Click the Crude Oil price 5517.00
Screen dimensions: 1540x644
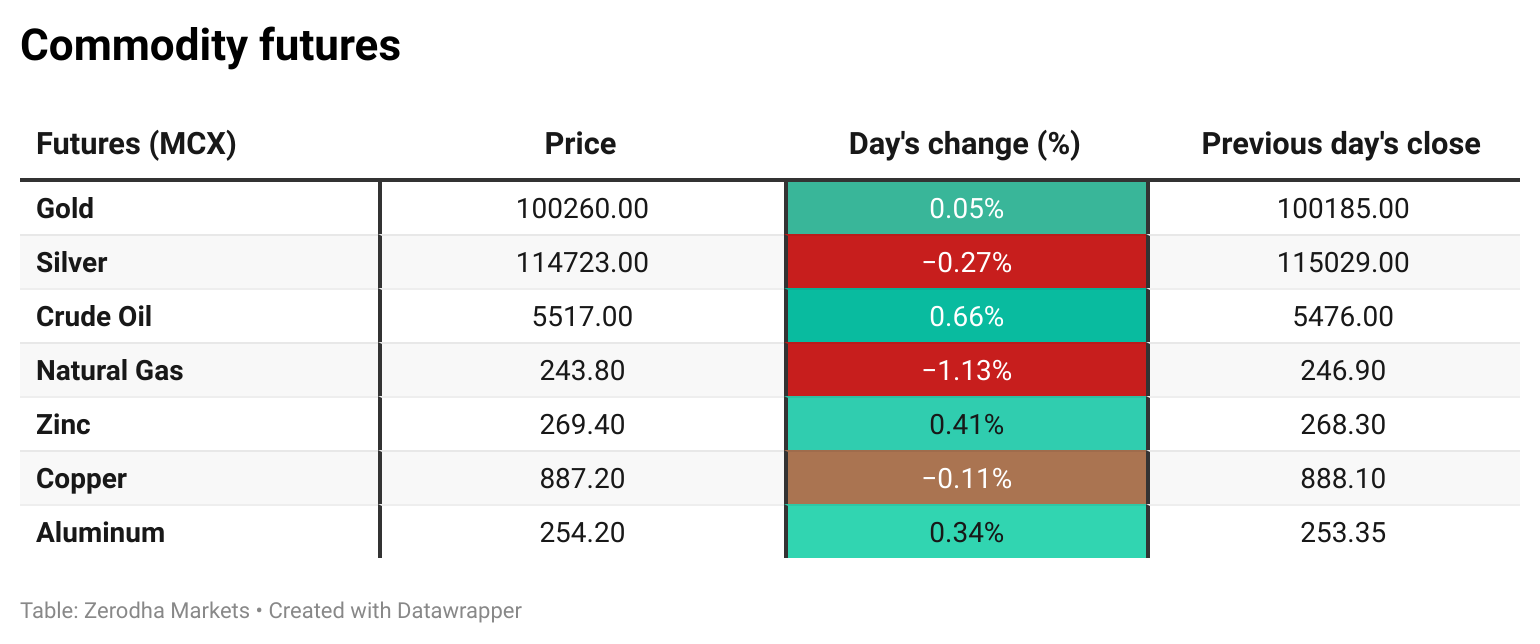pyautogui.click(x=582, y=317)
